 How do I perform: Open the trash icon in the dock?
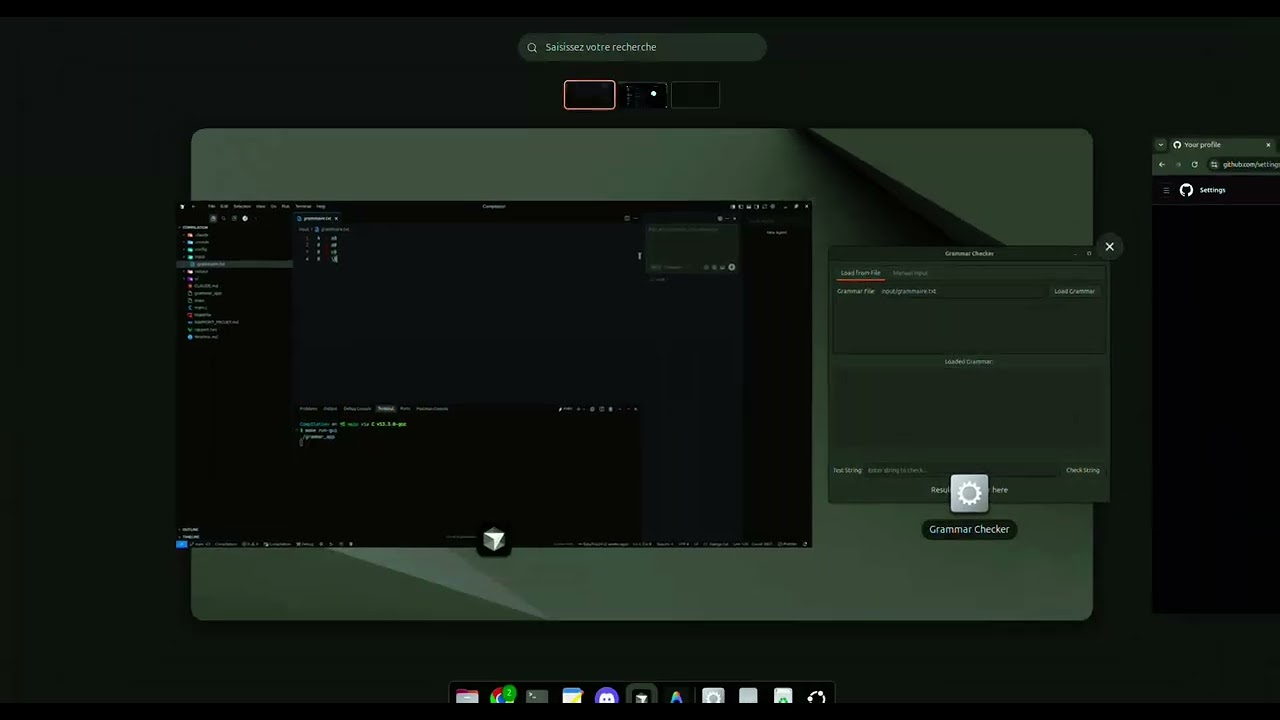(x=783, y=697)
